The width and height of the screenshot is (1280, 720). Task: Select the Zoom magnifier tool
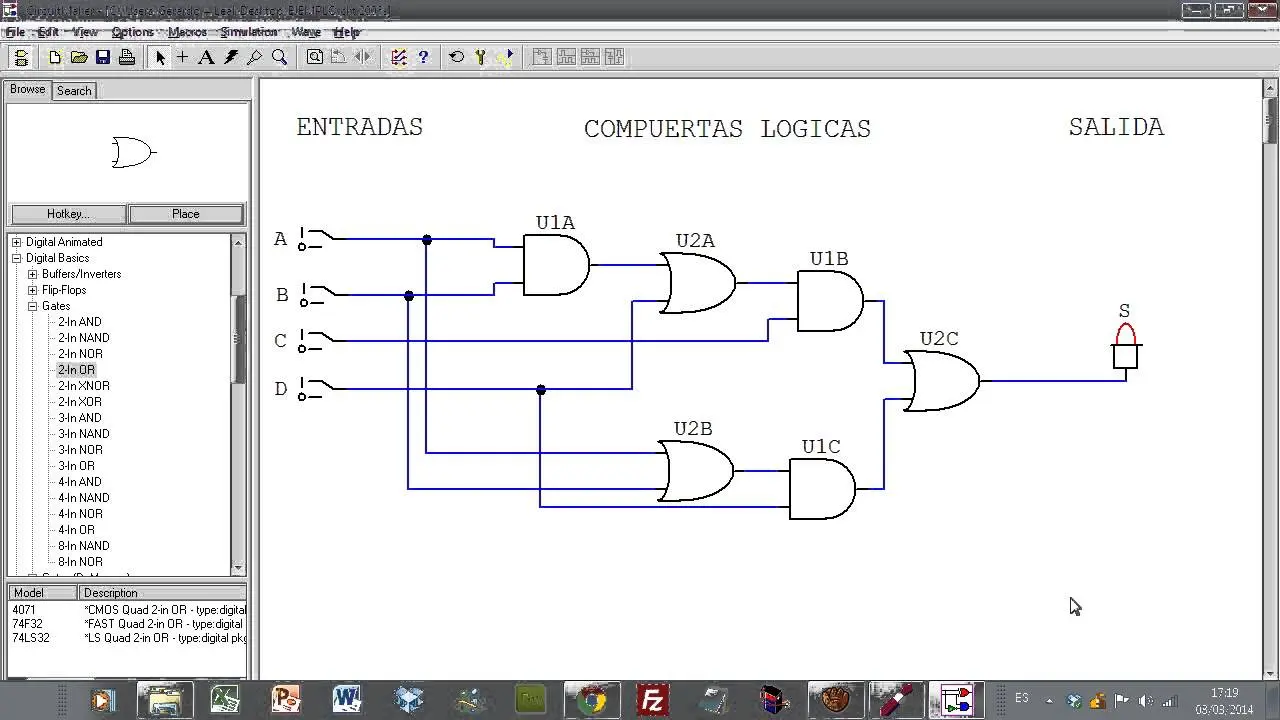pyautogui.click(x=280, y=57)
